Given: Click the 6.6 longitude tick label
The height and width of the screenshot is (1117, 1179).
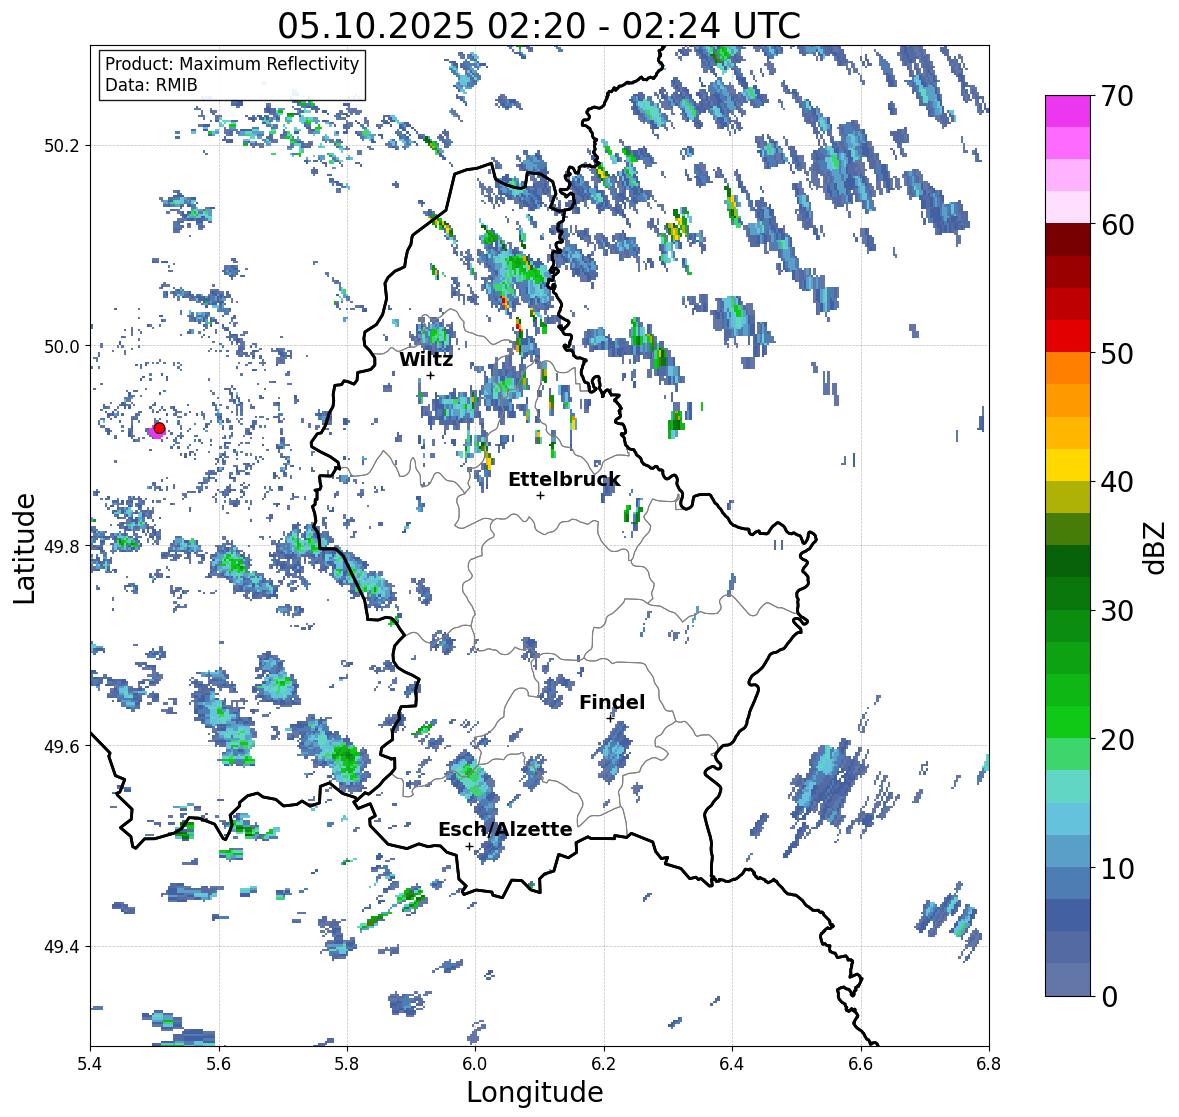Looking at the screenshot, I should tap(860, 1064).
